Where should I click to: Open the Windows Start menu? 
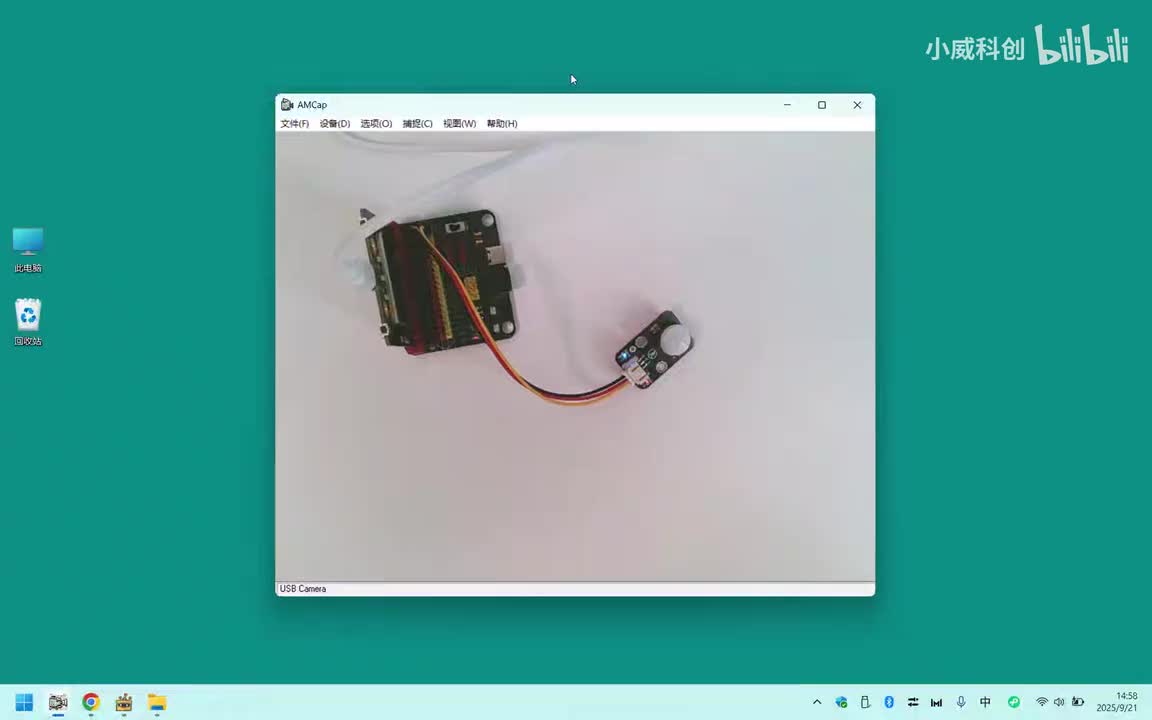click(24, 702)
